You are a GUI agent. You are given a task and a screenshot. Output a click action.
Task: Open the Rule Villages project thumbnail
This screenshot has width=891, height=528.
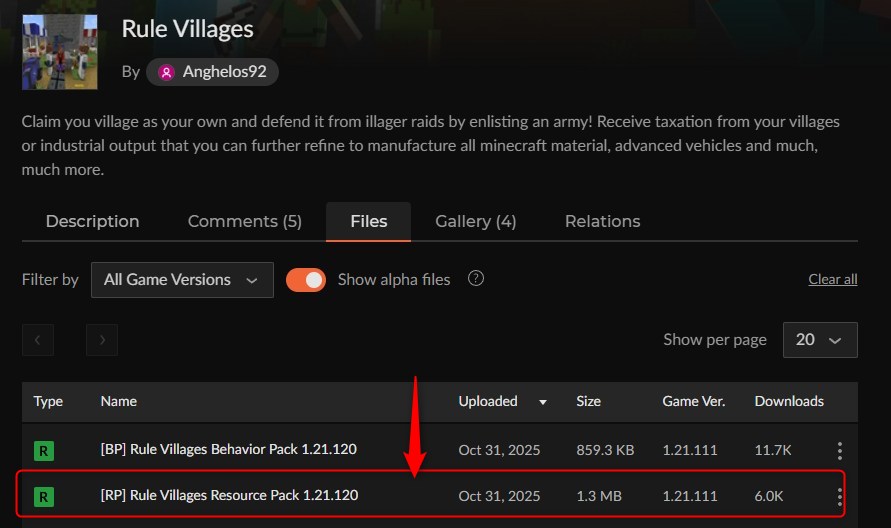coord(60,52)
